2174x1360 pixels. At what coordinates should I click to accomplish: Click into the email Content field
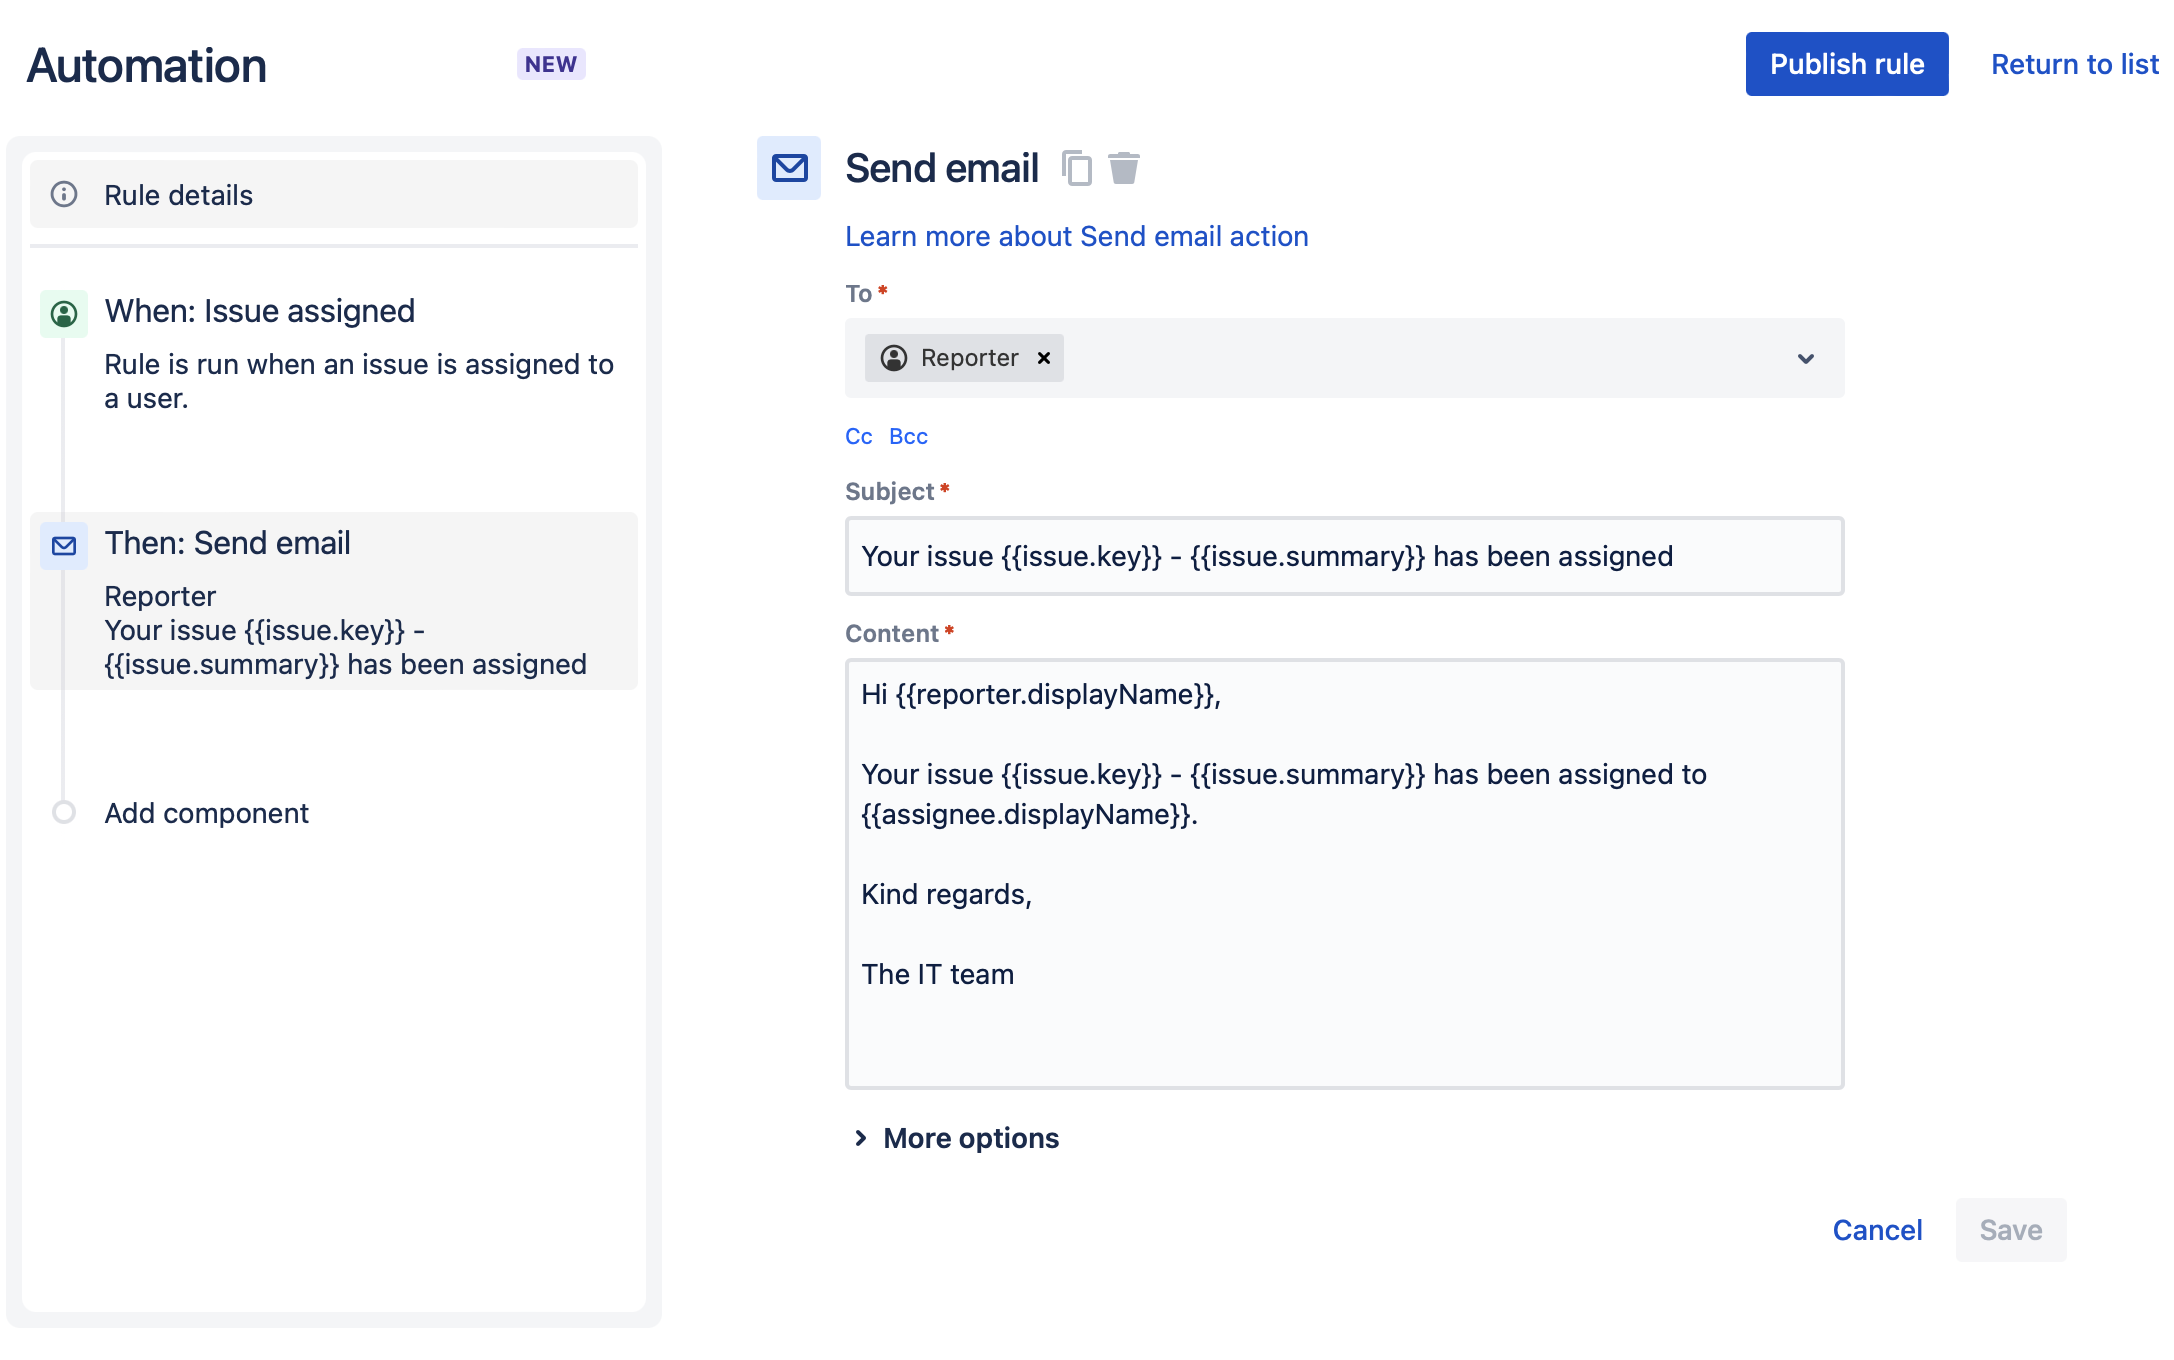tap(1343, 870)
